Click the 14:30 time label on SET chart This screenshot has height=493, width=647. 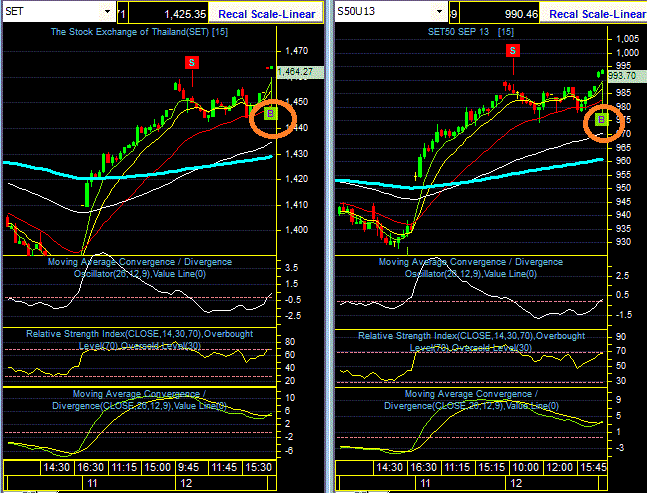click(x=57, y=467)
